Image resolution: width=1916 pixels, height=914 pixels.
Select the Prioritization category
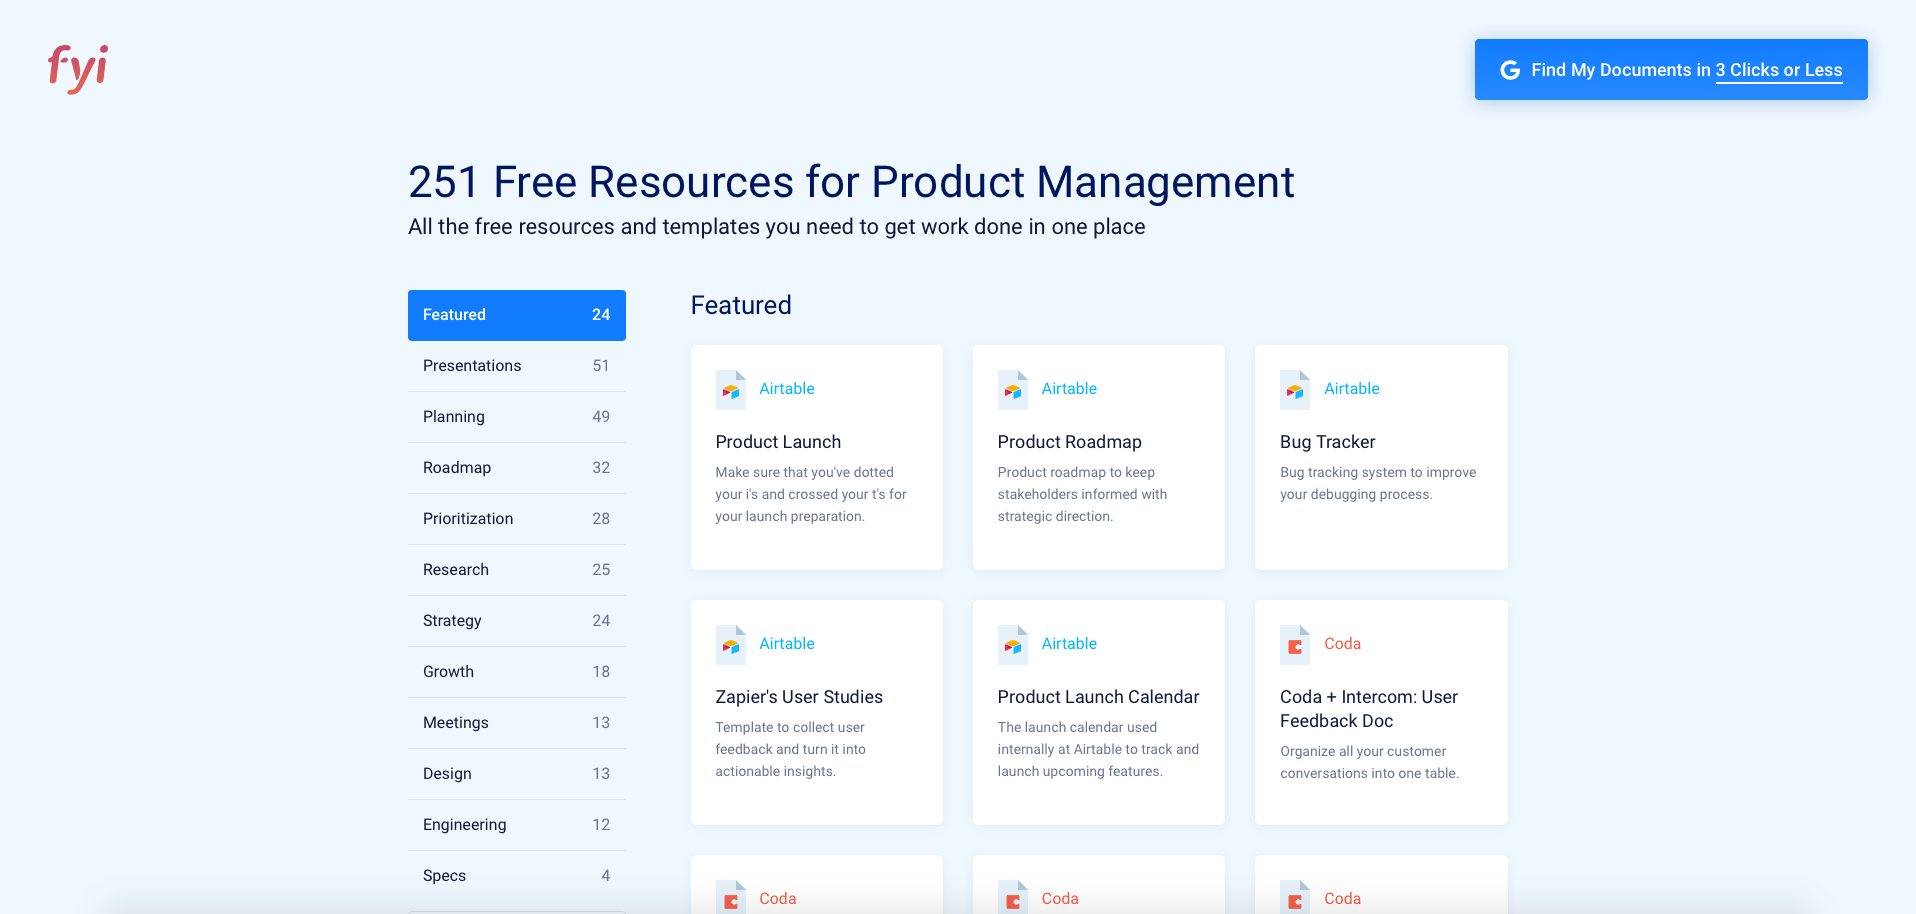point(517,519)
